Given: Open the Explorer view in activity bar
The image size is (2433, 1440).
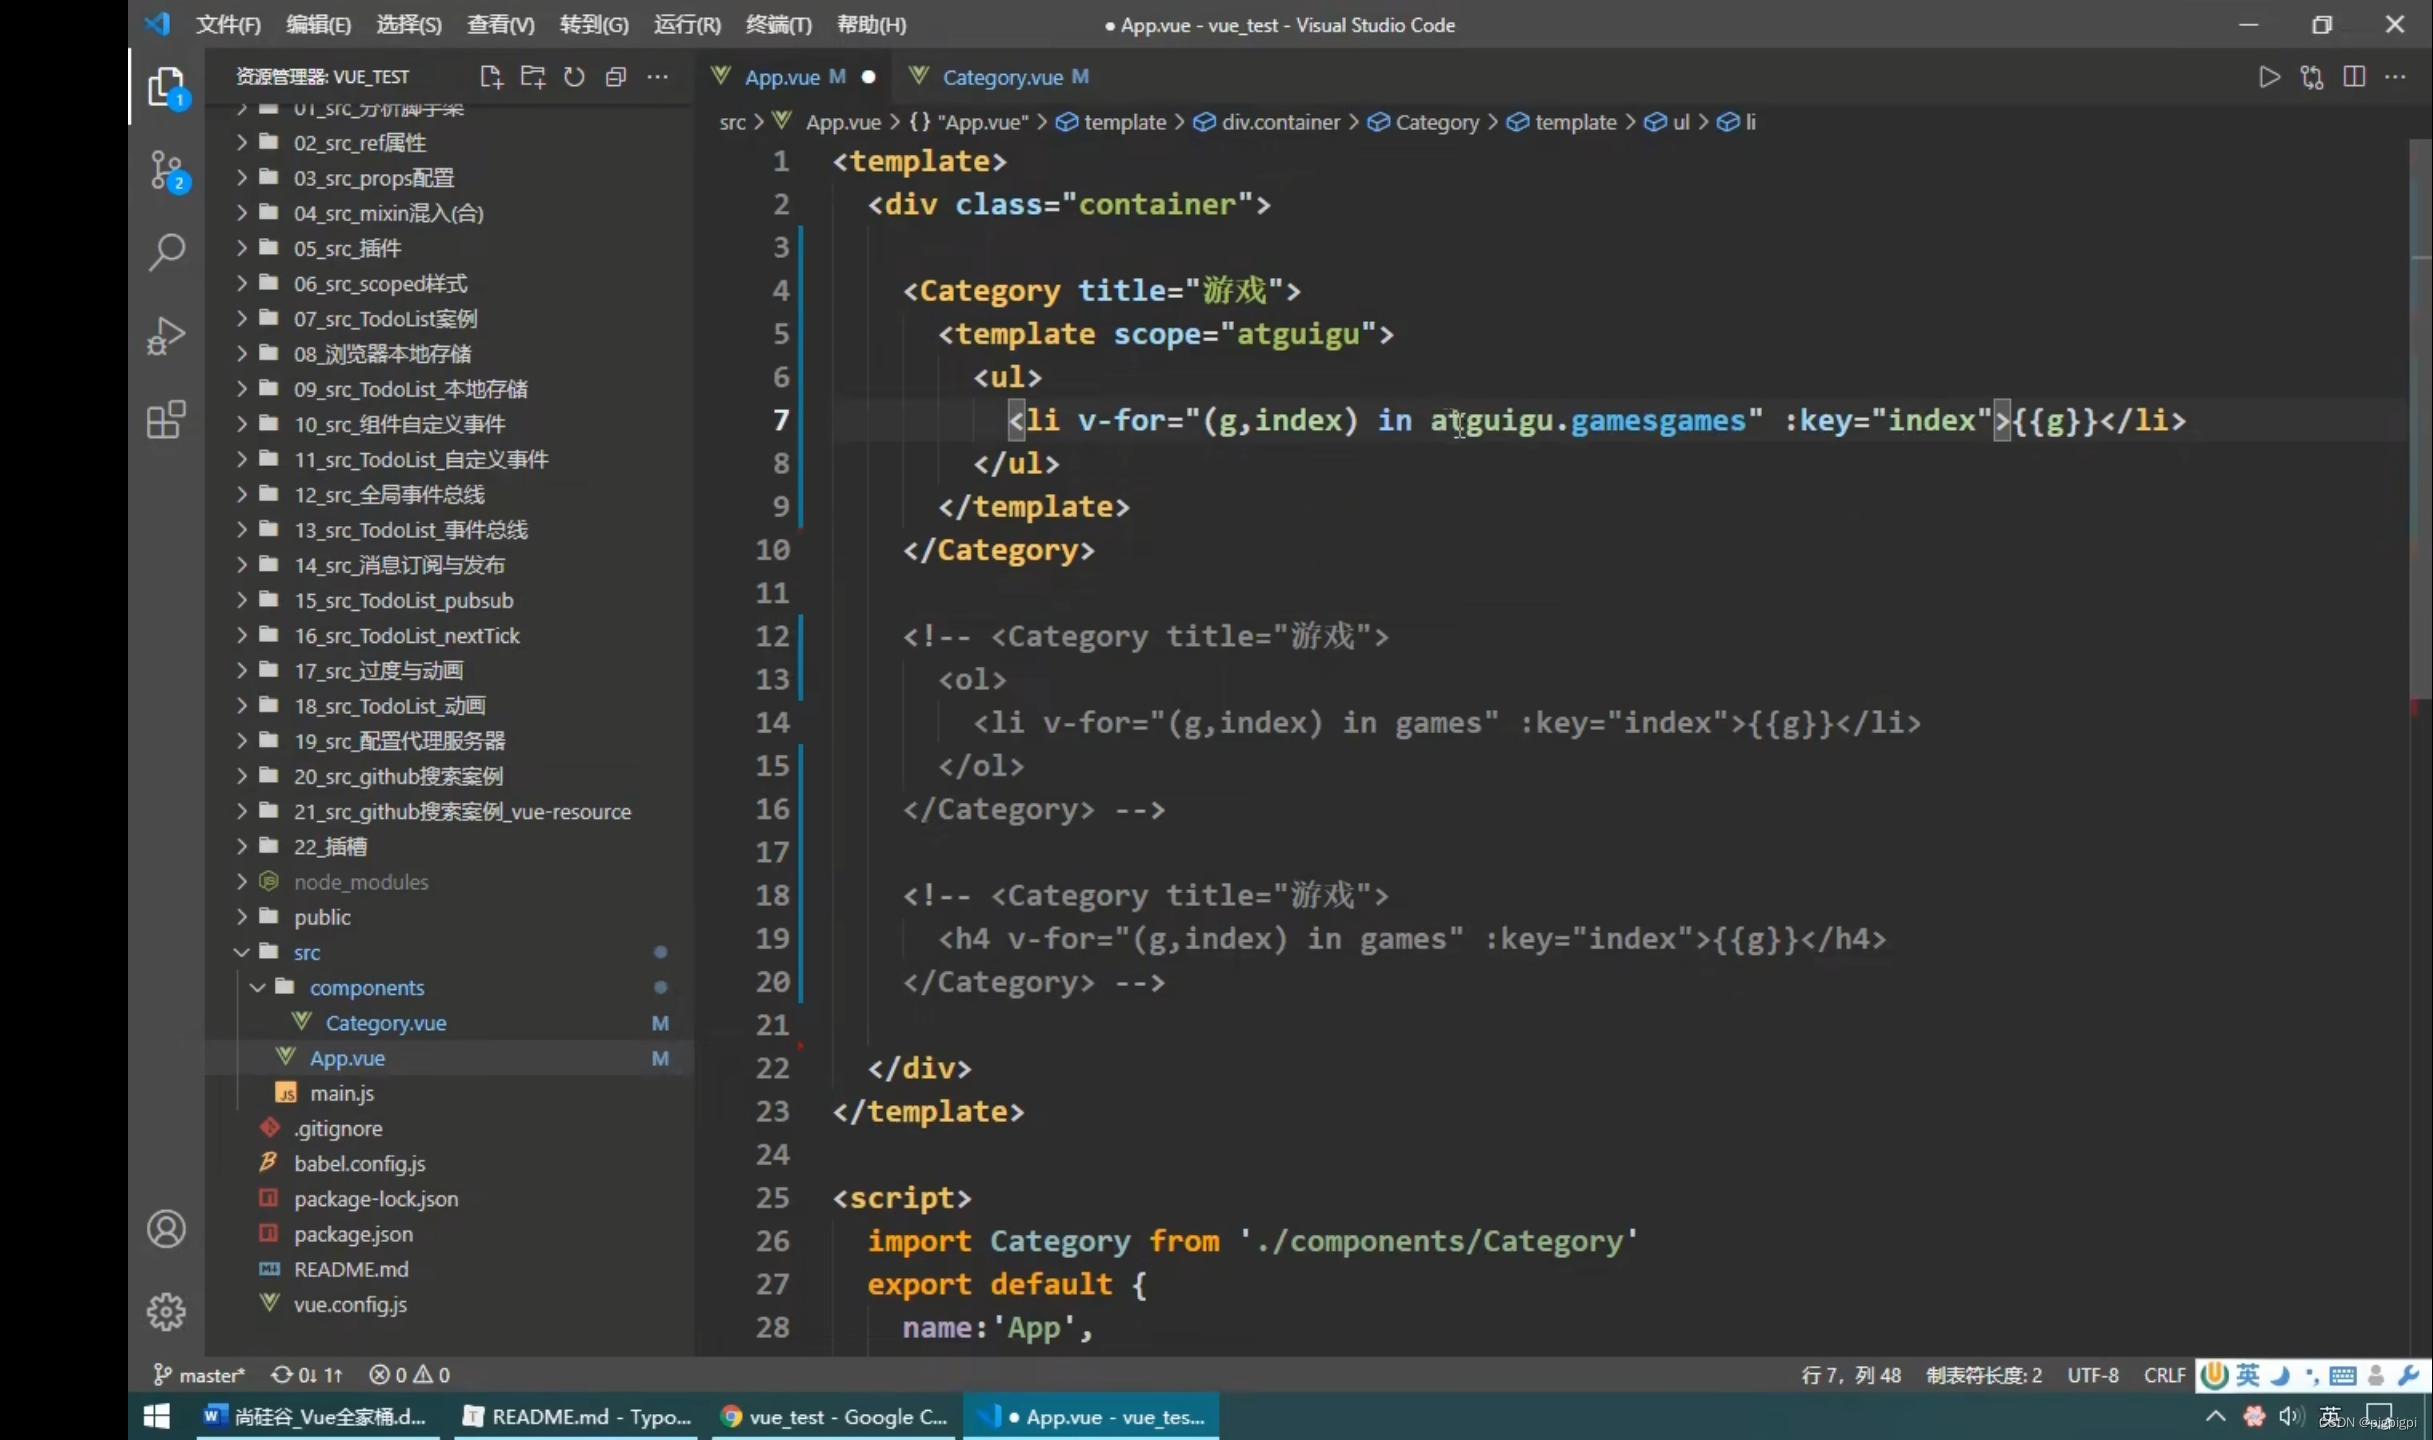Looking at the screenshot, I should (166, 88).
